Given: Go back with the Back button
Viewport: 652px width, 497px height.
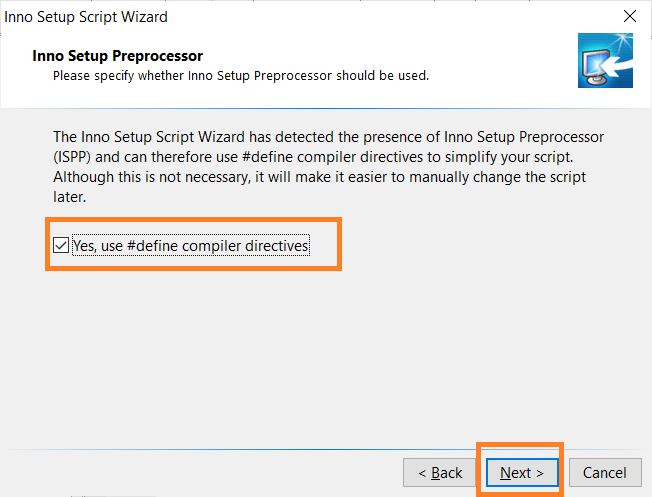Looking at the screenshot, I should tap(439, 473).
